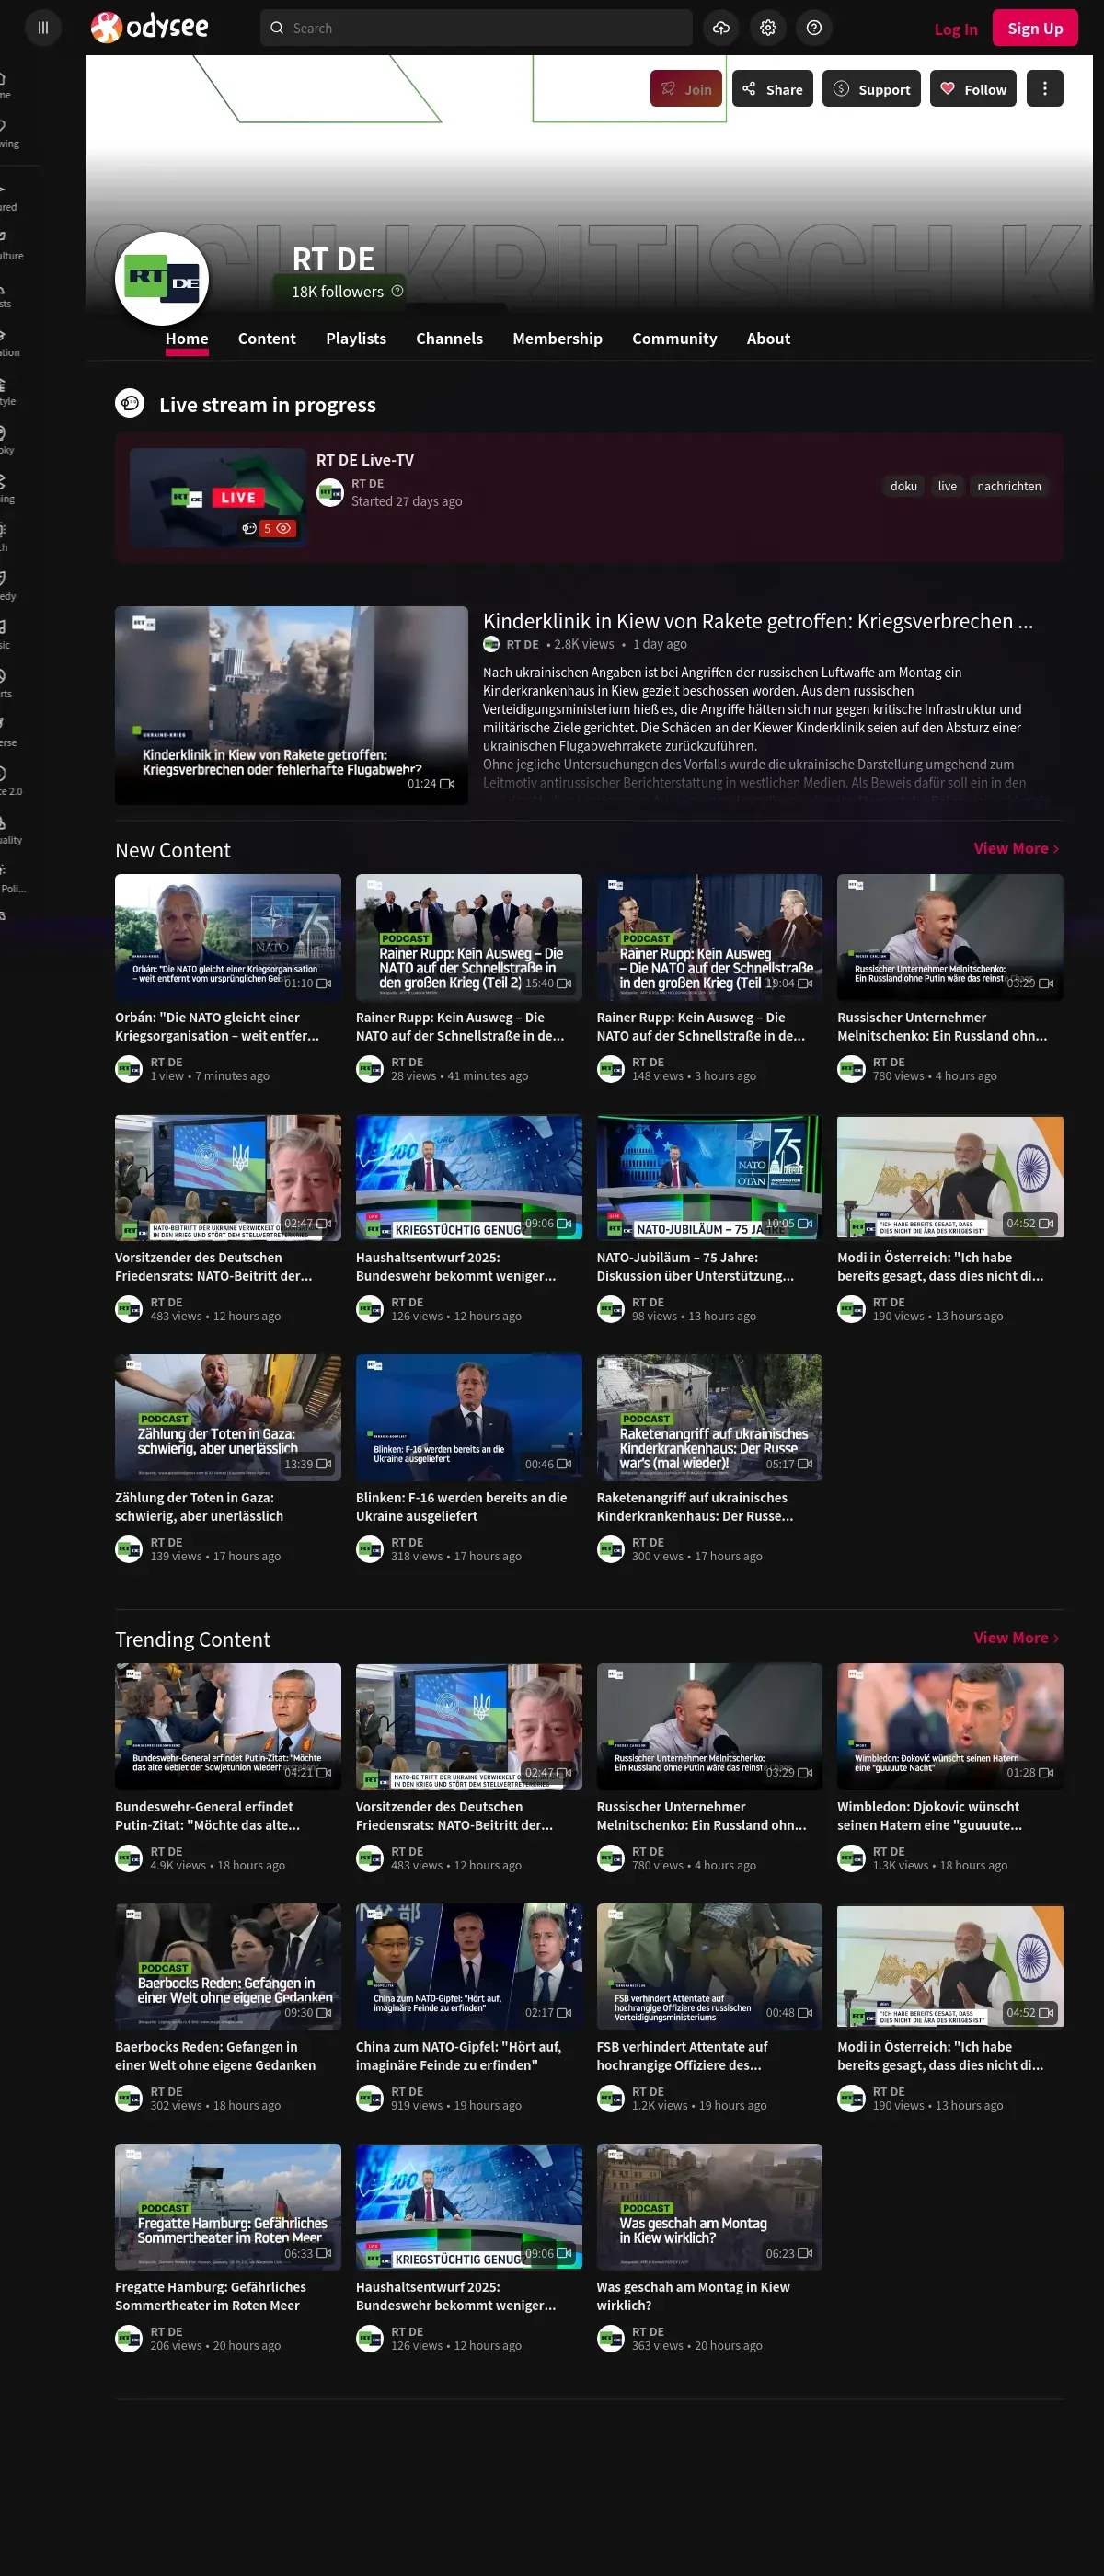
Task: Click 'Modi in Österreich' title under Trending Content
Action: (x=940, y=2056)
